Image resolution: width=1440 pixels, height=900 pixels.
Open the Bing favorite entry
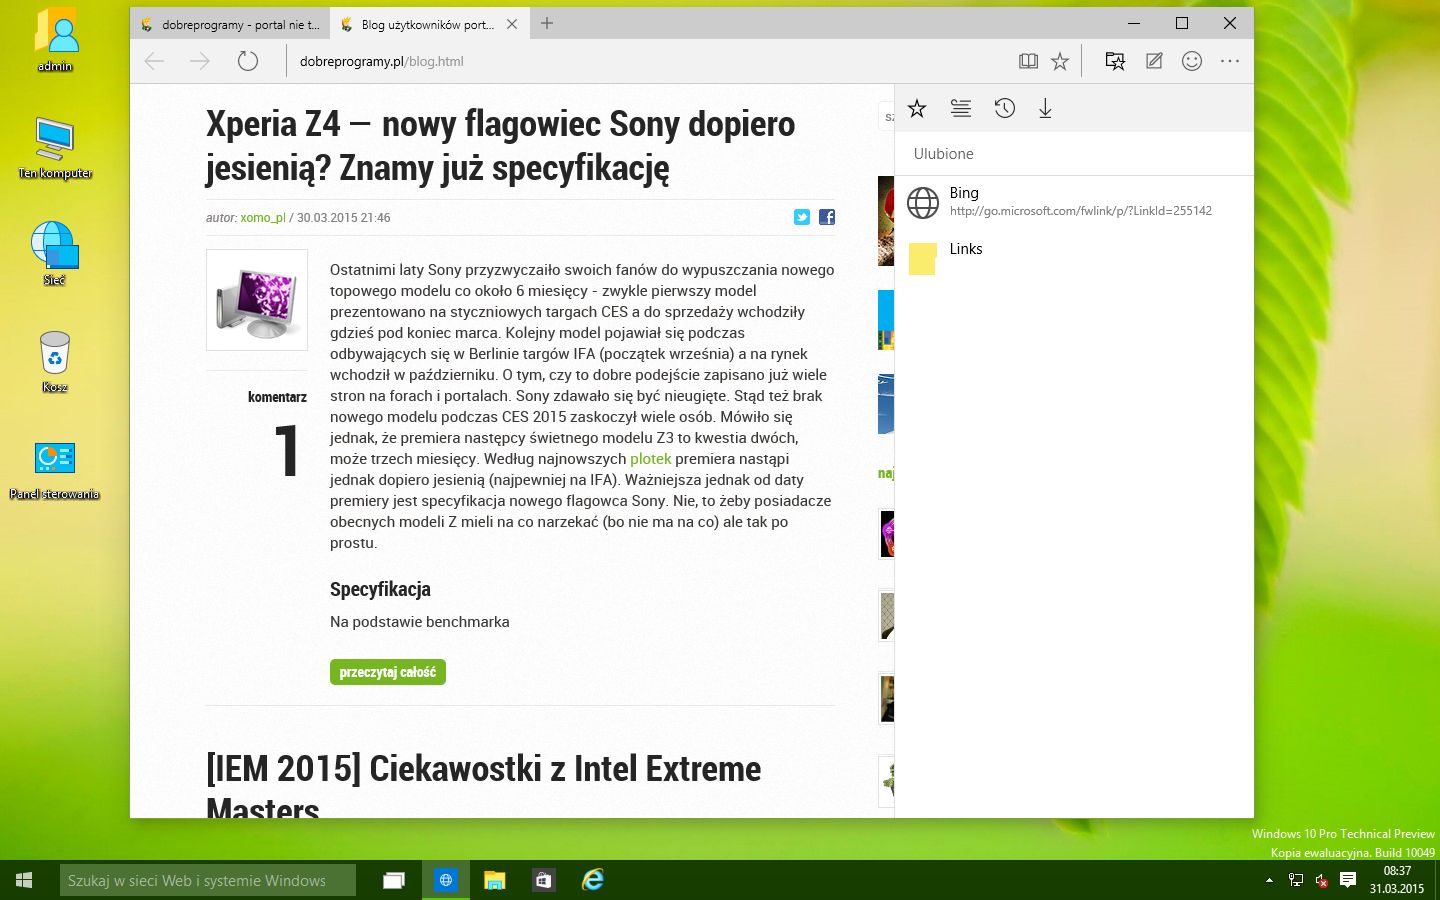1074,201
